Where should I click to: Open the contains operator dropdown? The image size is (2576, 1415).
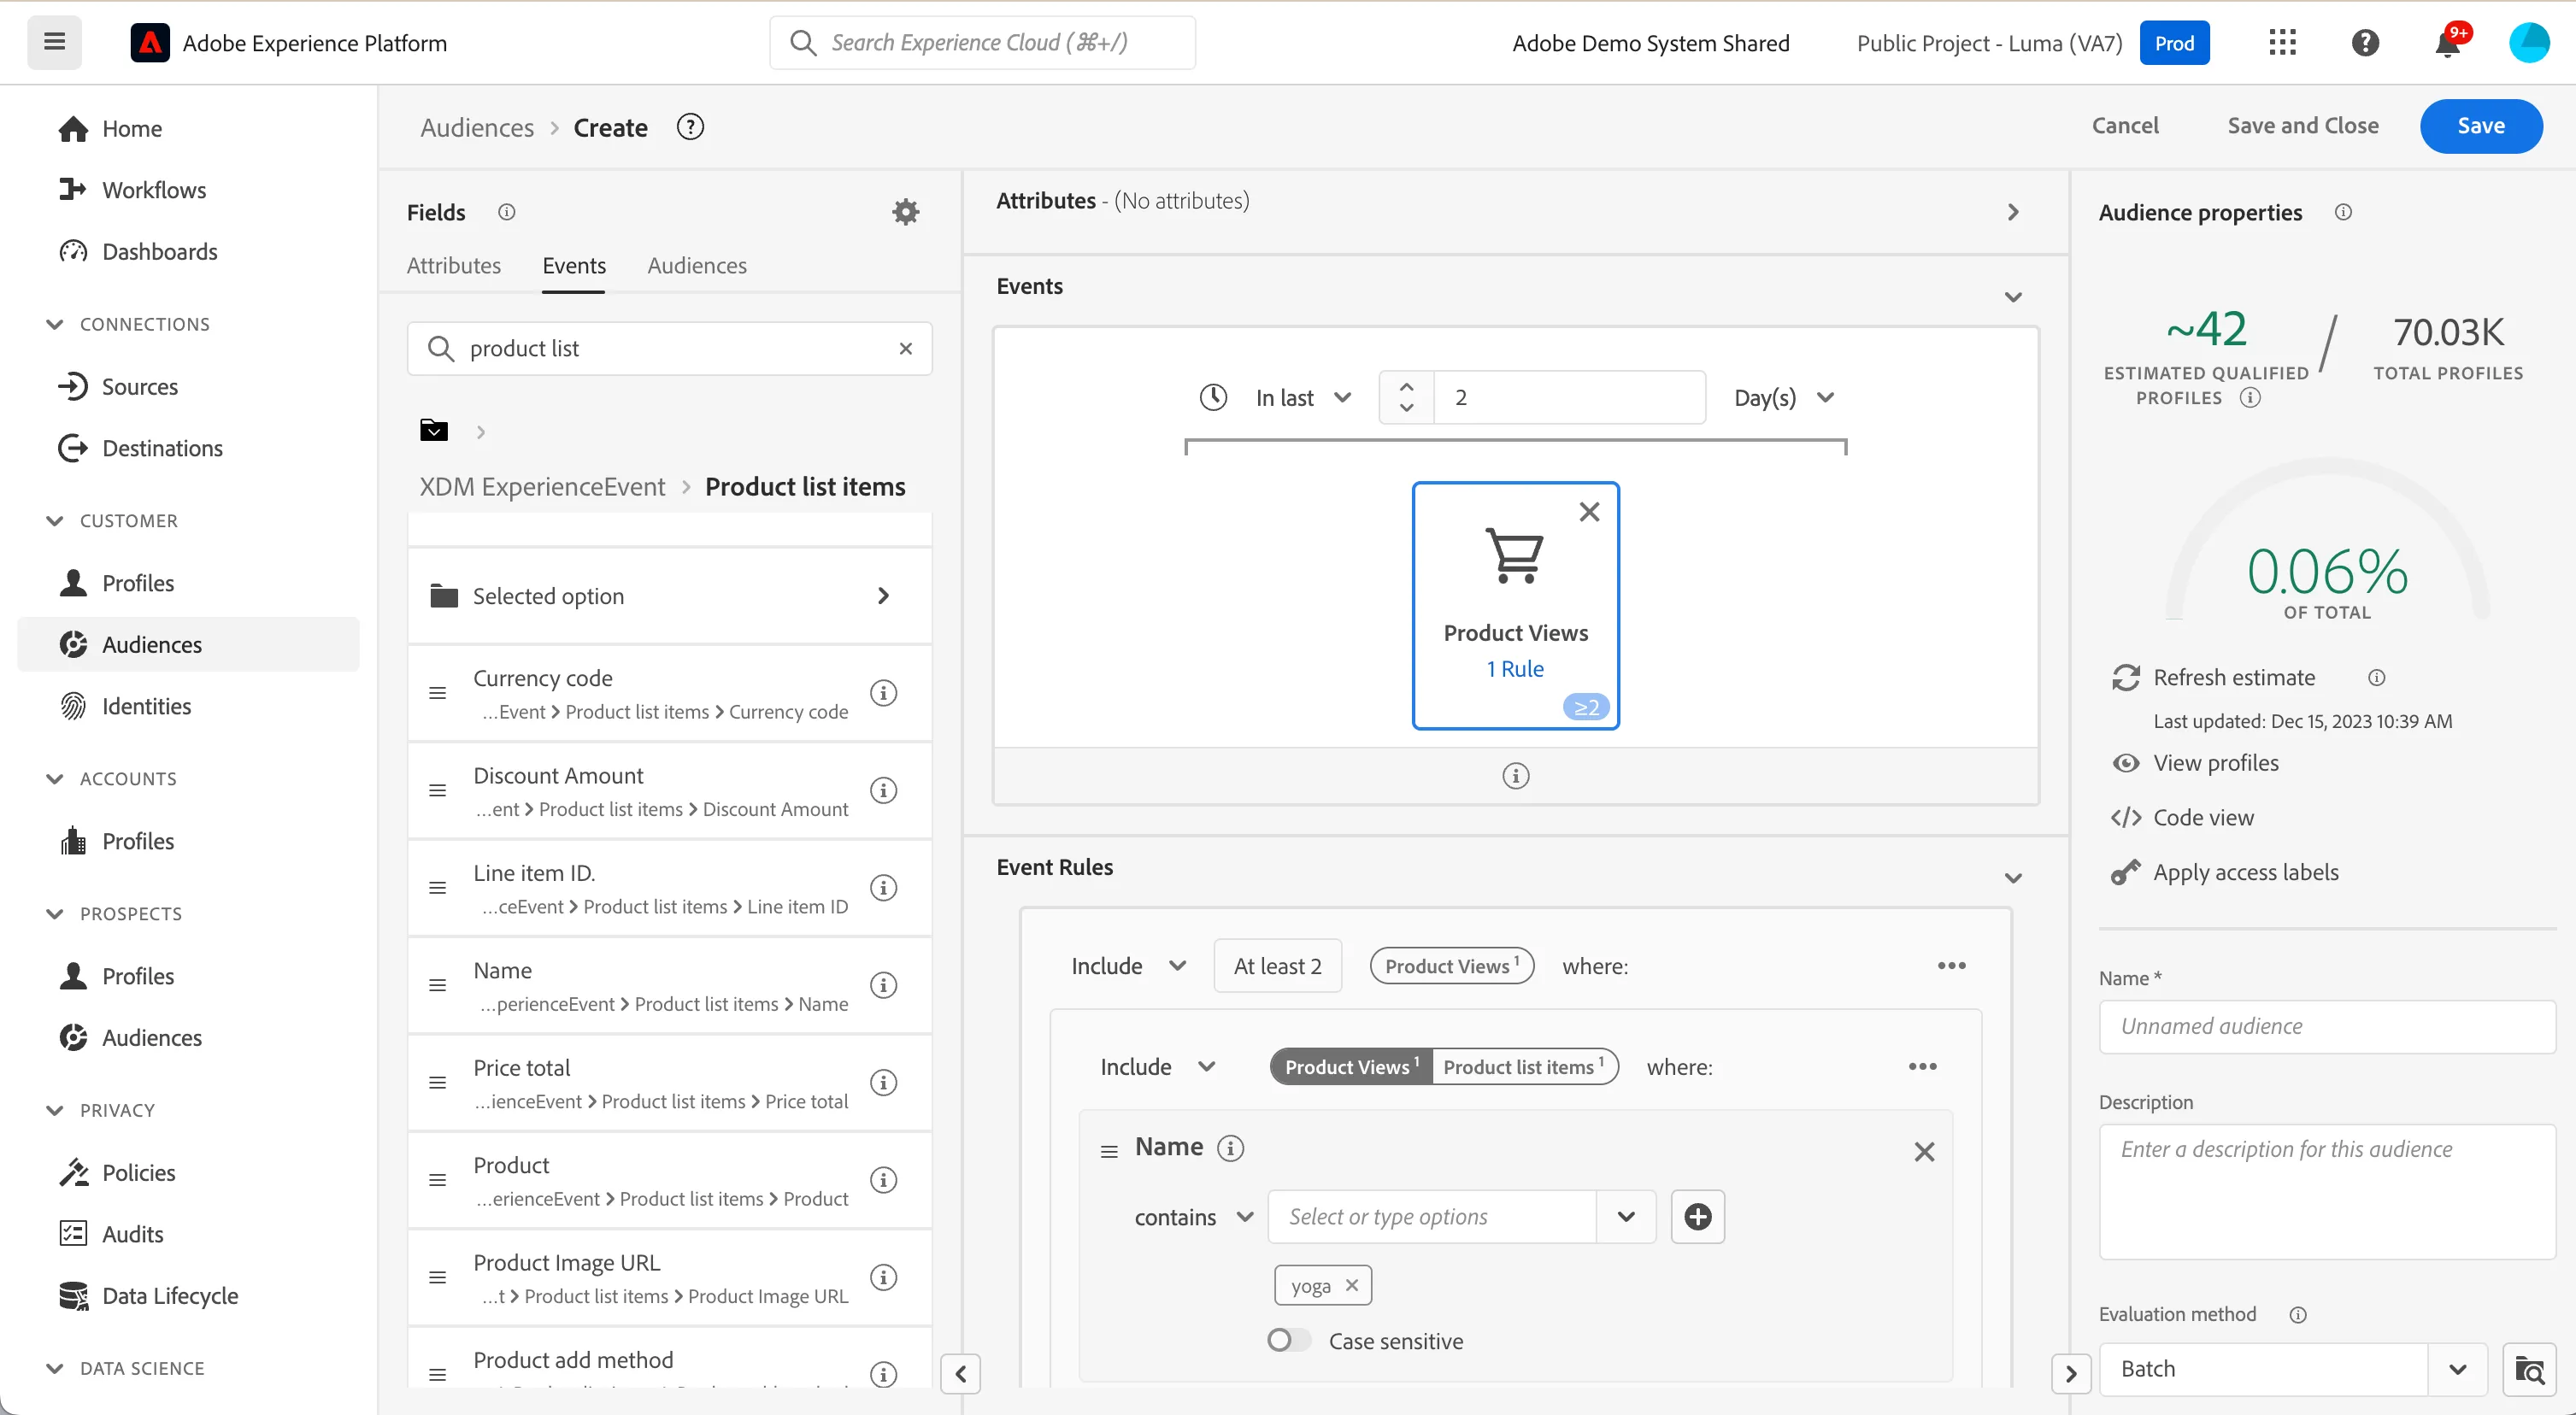click(1193, 1217)
